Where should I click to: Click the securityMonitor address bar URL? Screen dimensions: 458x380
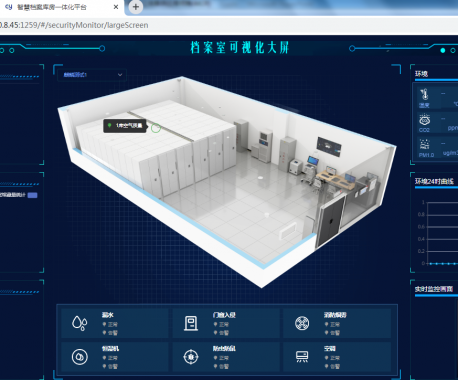point(74,25)
